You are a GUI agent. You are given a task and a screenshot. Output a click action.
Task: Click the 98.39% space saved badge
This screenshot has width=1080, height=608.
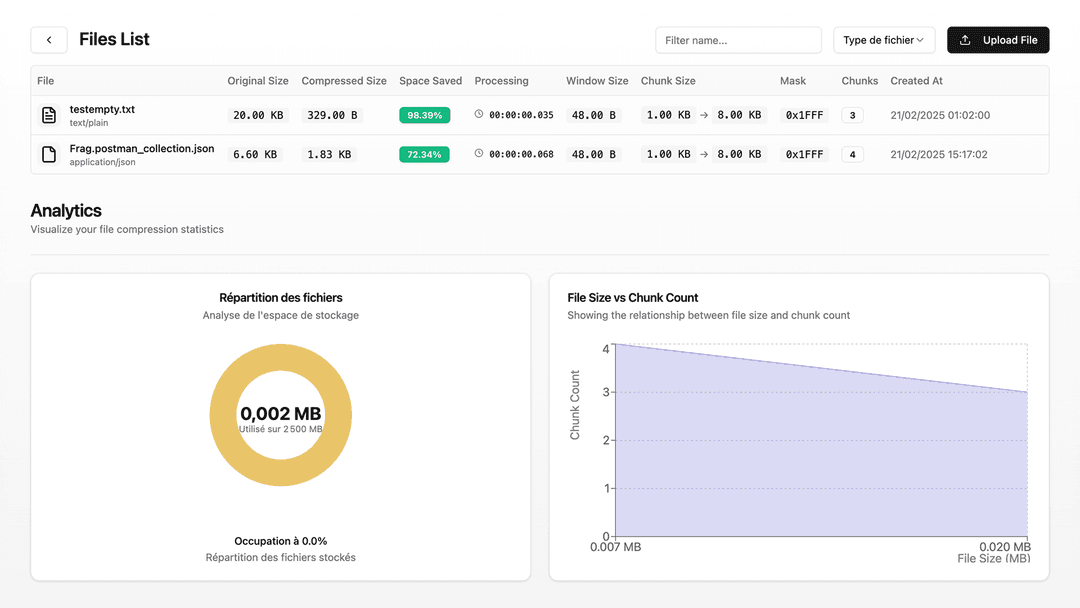click(424, 115)
